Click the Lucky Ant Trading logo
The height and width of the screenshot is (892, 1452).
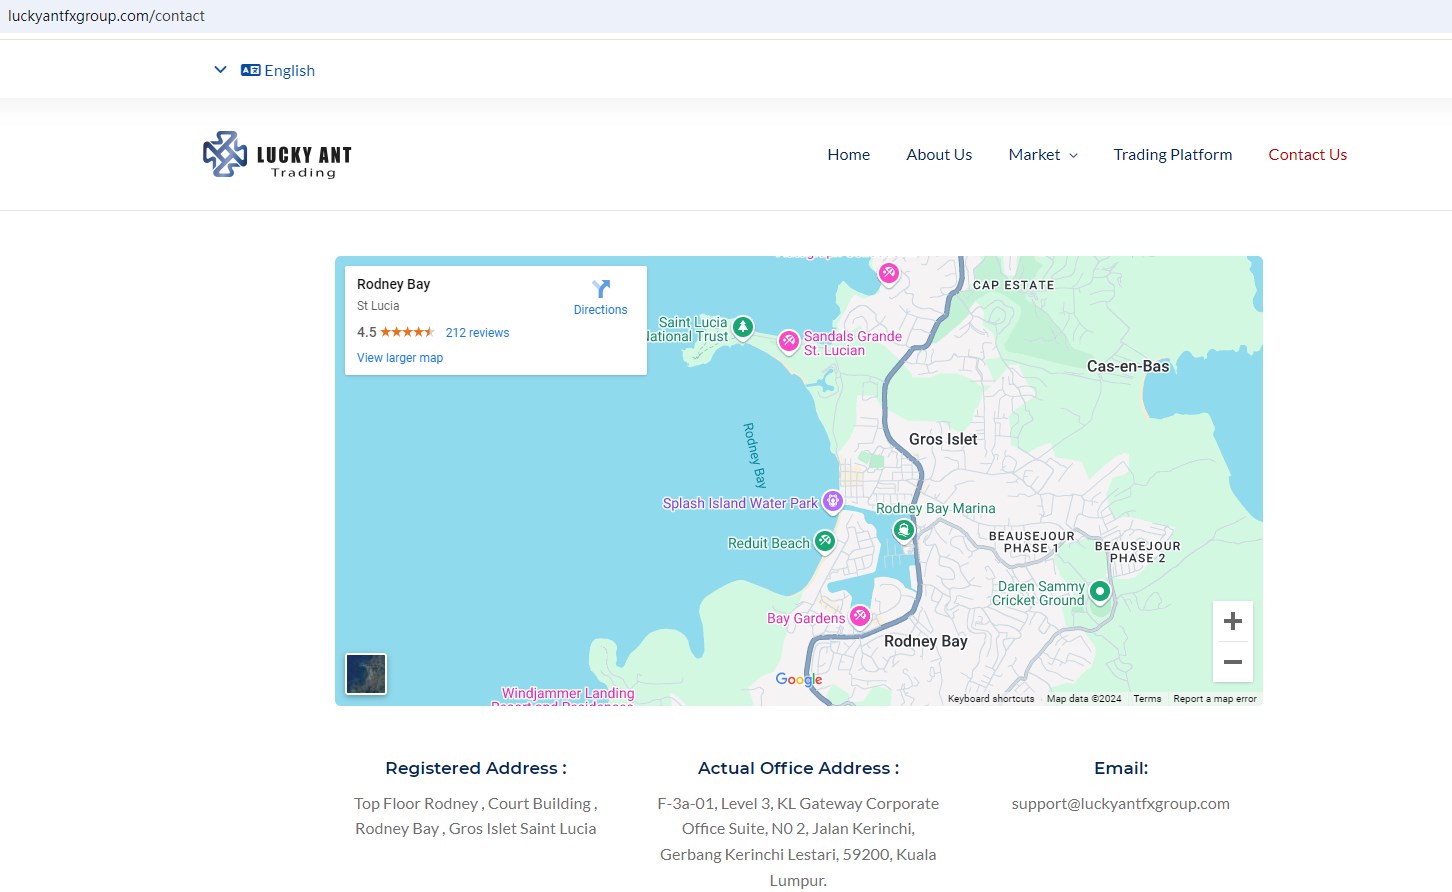277,155
